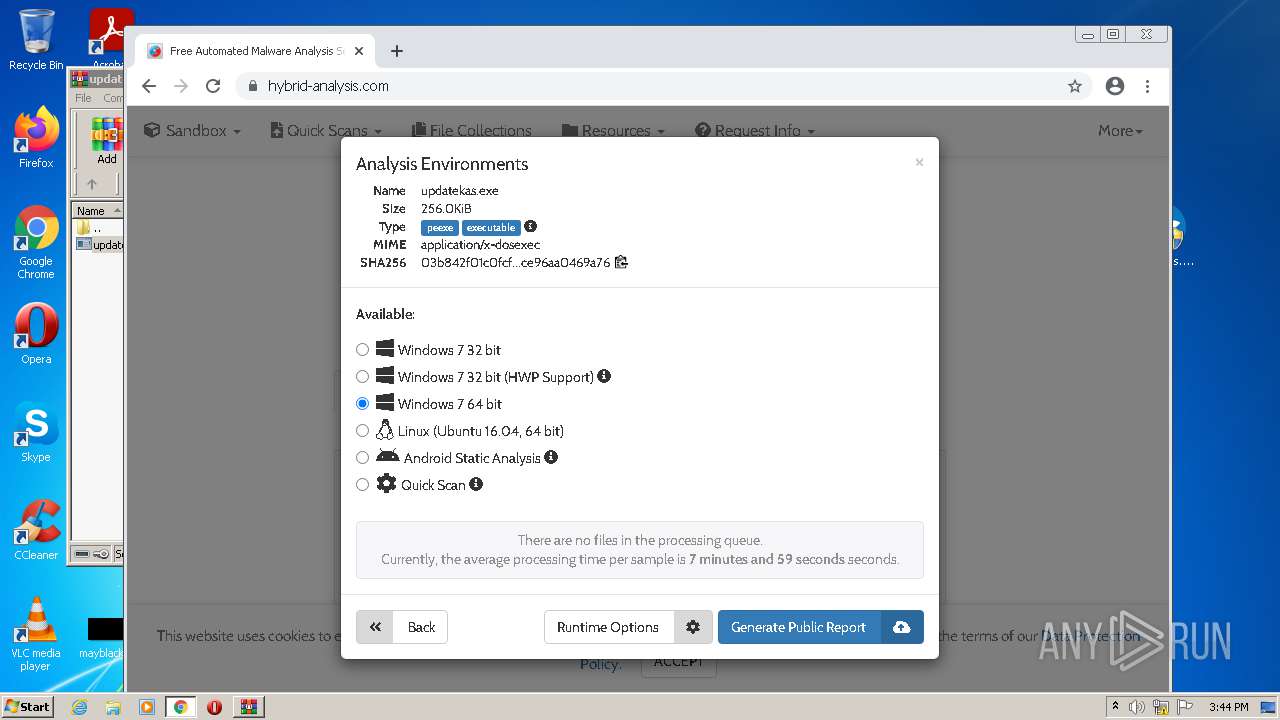Click Opera icon in taskbar
This screenshot has height=720, width=1280.
pyautogui.click(x=214, y=707)
